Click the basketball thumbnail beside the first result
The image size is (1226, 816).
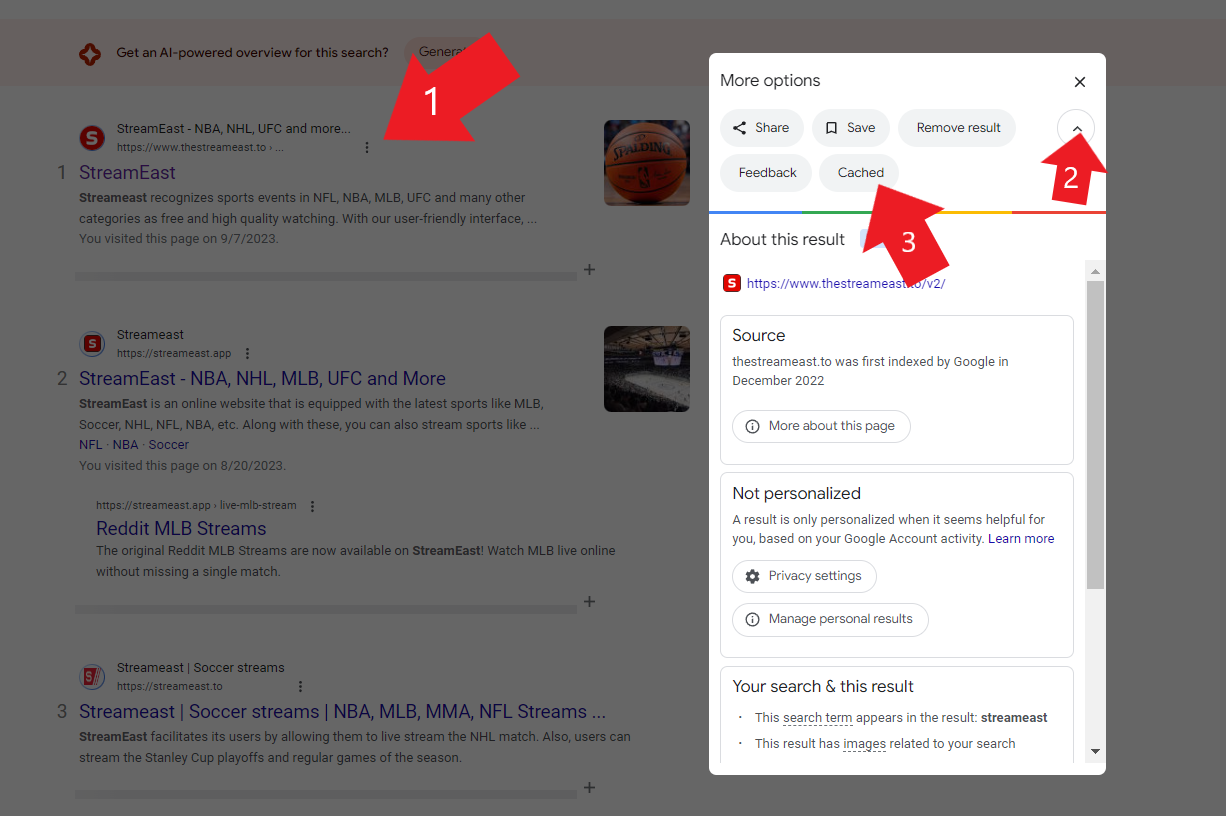[646, 162]
